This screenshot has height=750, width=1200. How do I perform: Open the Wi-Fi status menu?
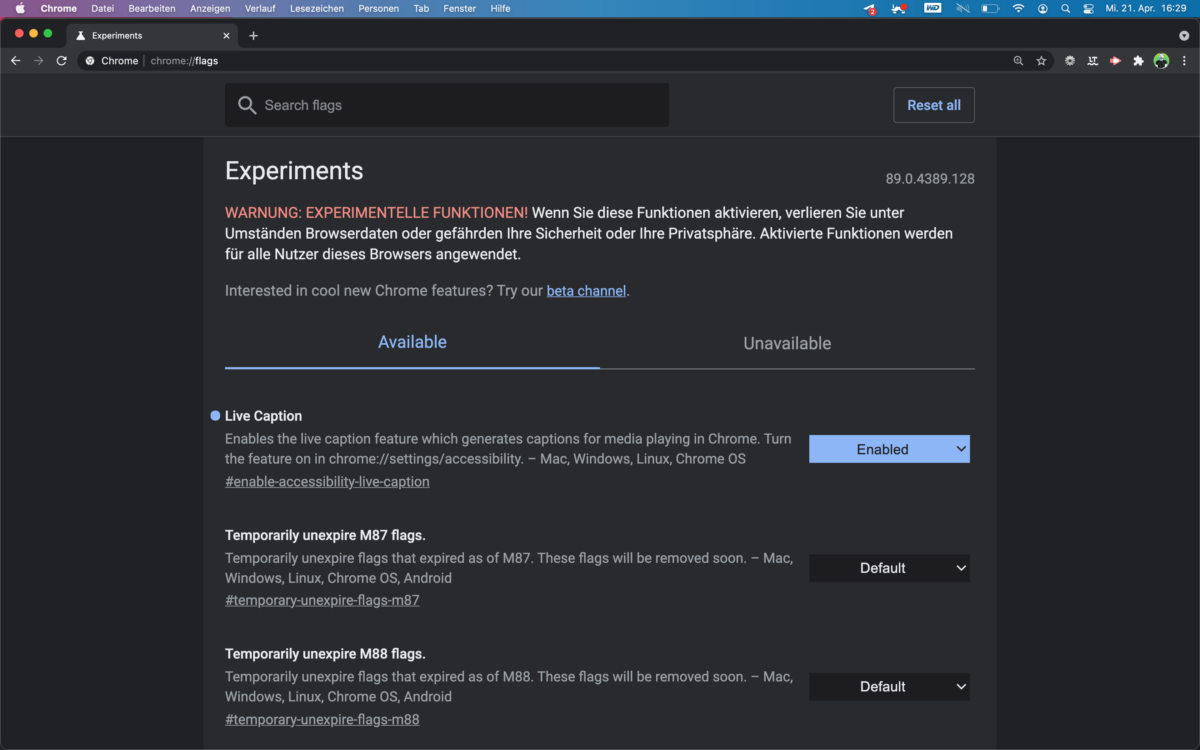coord(1018,8)
